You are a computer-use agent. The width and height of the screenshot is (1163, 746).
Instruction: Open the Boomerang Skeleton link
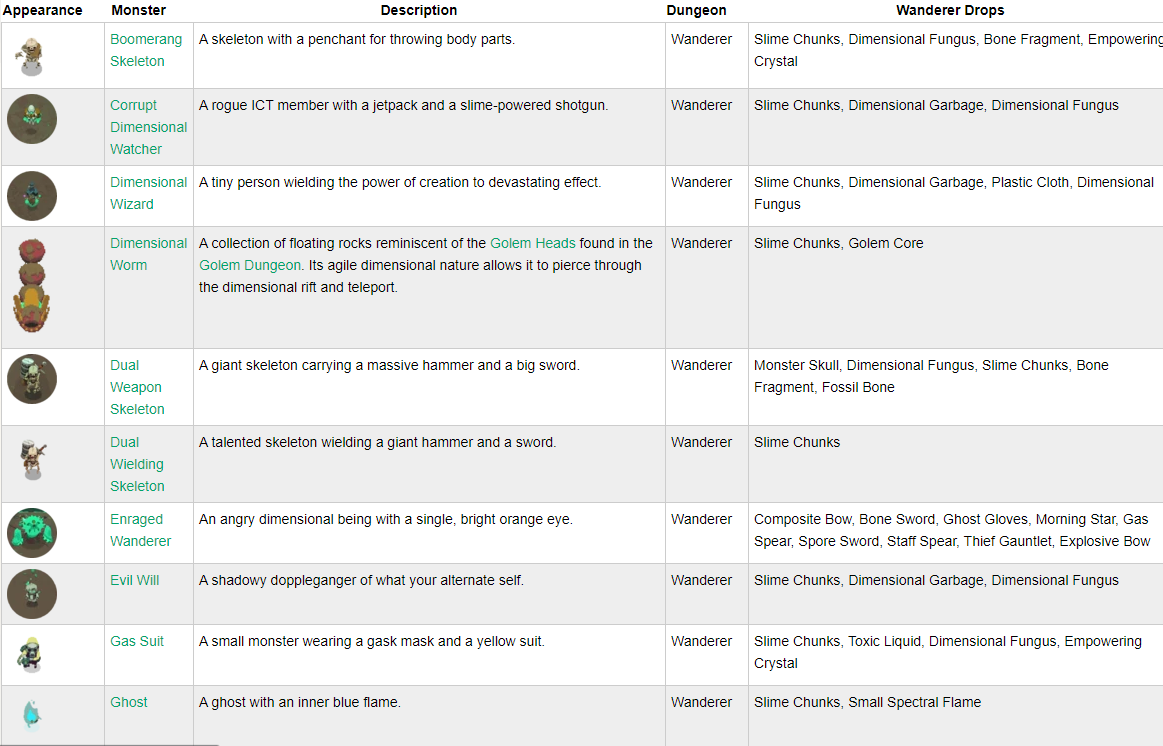(x=146, y=50)
